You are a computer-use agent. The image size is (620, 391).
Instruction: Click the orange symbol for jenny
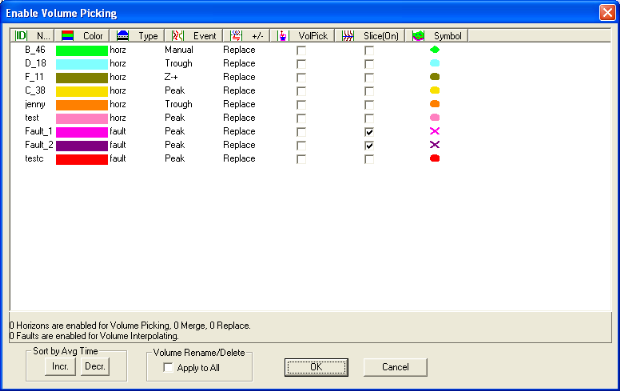(435, 104)
